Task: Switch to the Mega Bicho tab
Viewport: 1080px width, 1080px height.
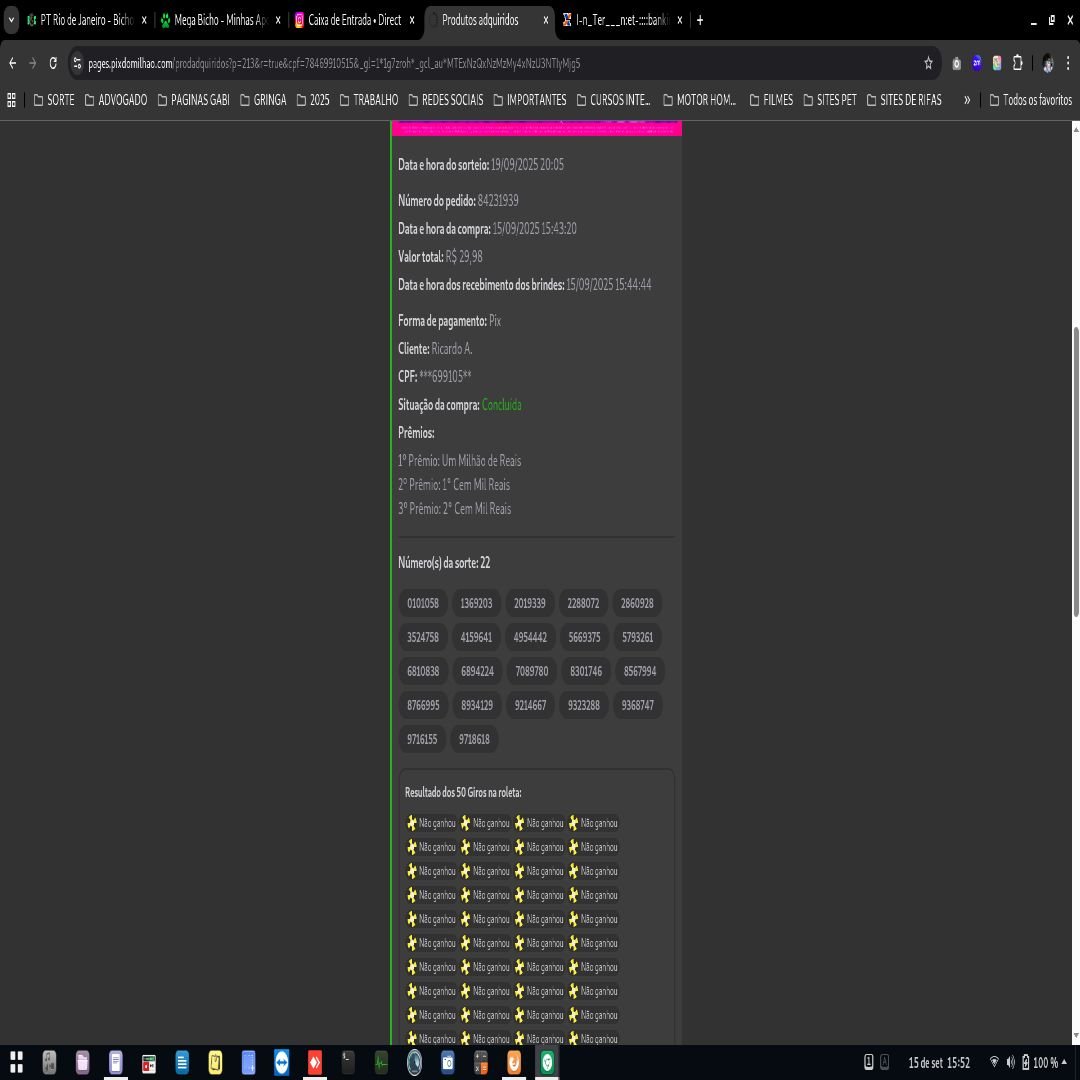Action: [x=213, y=20]
